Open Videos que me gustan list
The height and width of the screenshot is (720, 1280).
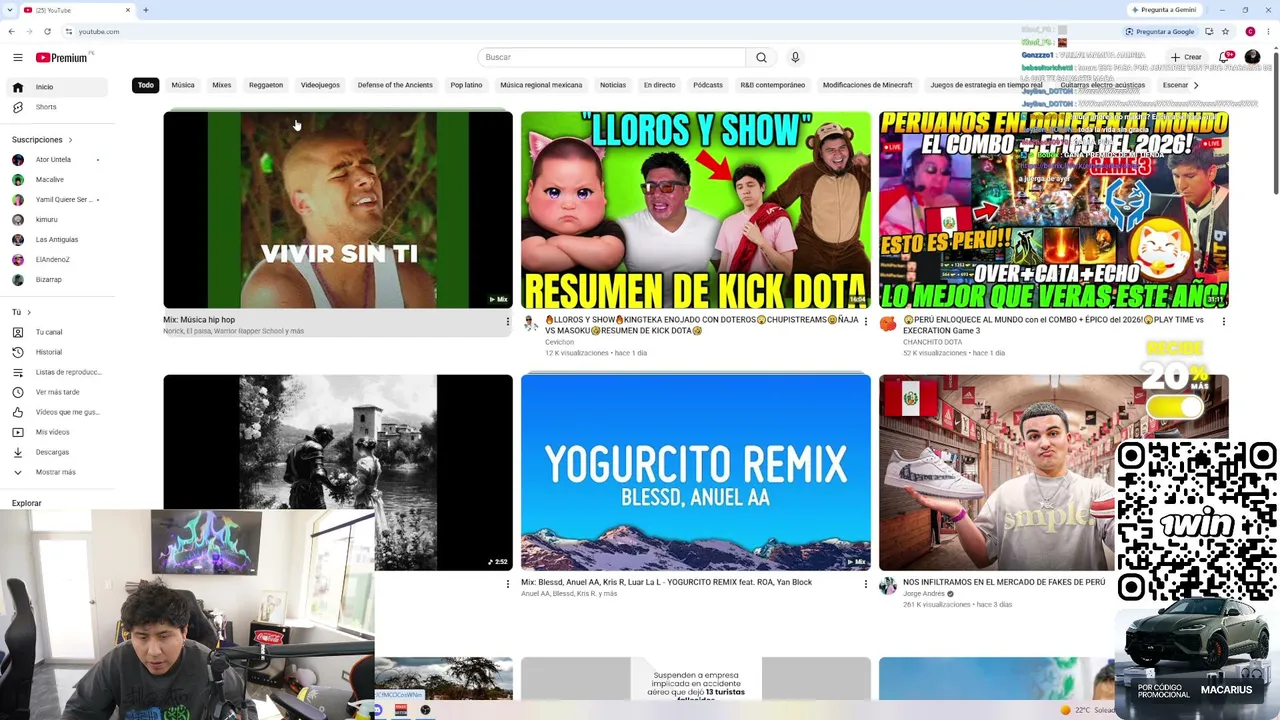[x=58, y=412]
